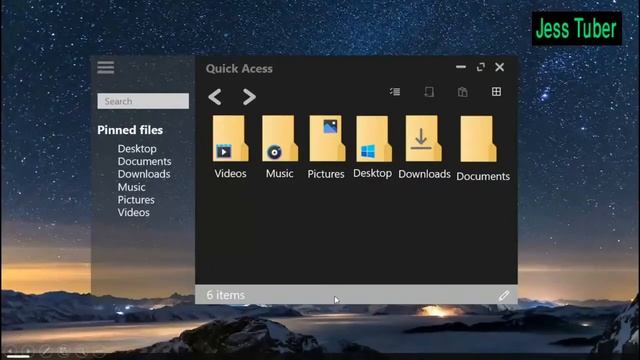Open Documents in Pinned files list

[x=144, y=161]
